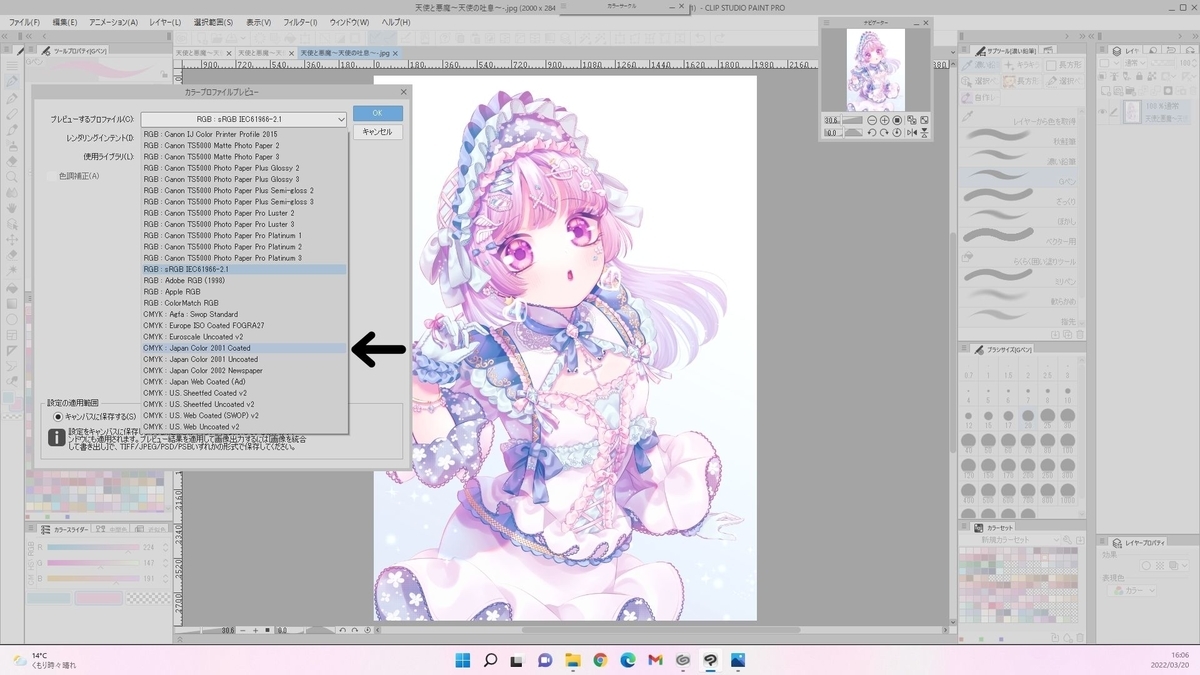The width and height of the screenshot is (1200, 675).
Task: Click canvas status bar zoom-out minus icon
Action: tap(243, 630)
